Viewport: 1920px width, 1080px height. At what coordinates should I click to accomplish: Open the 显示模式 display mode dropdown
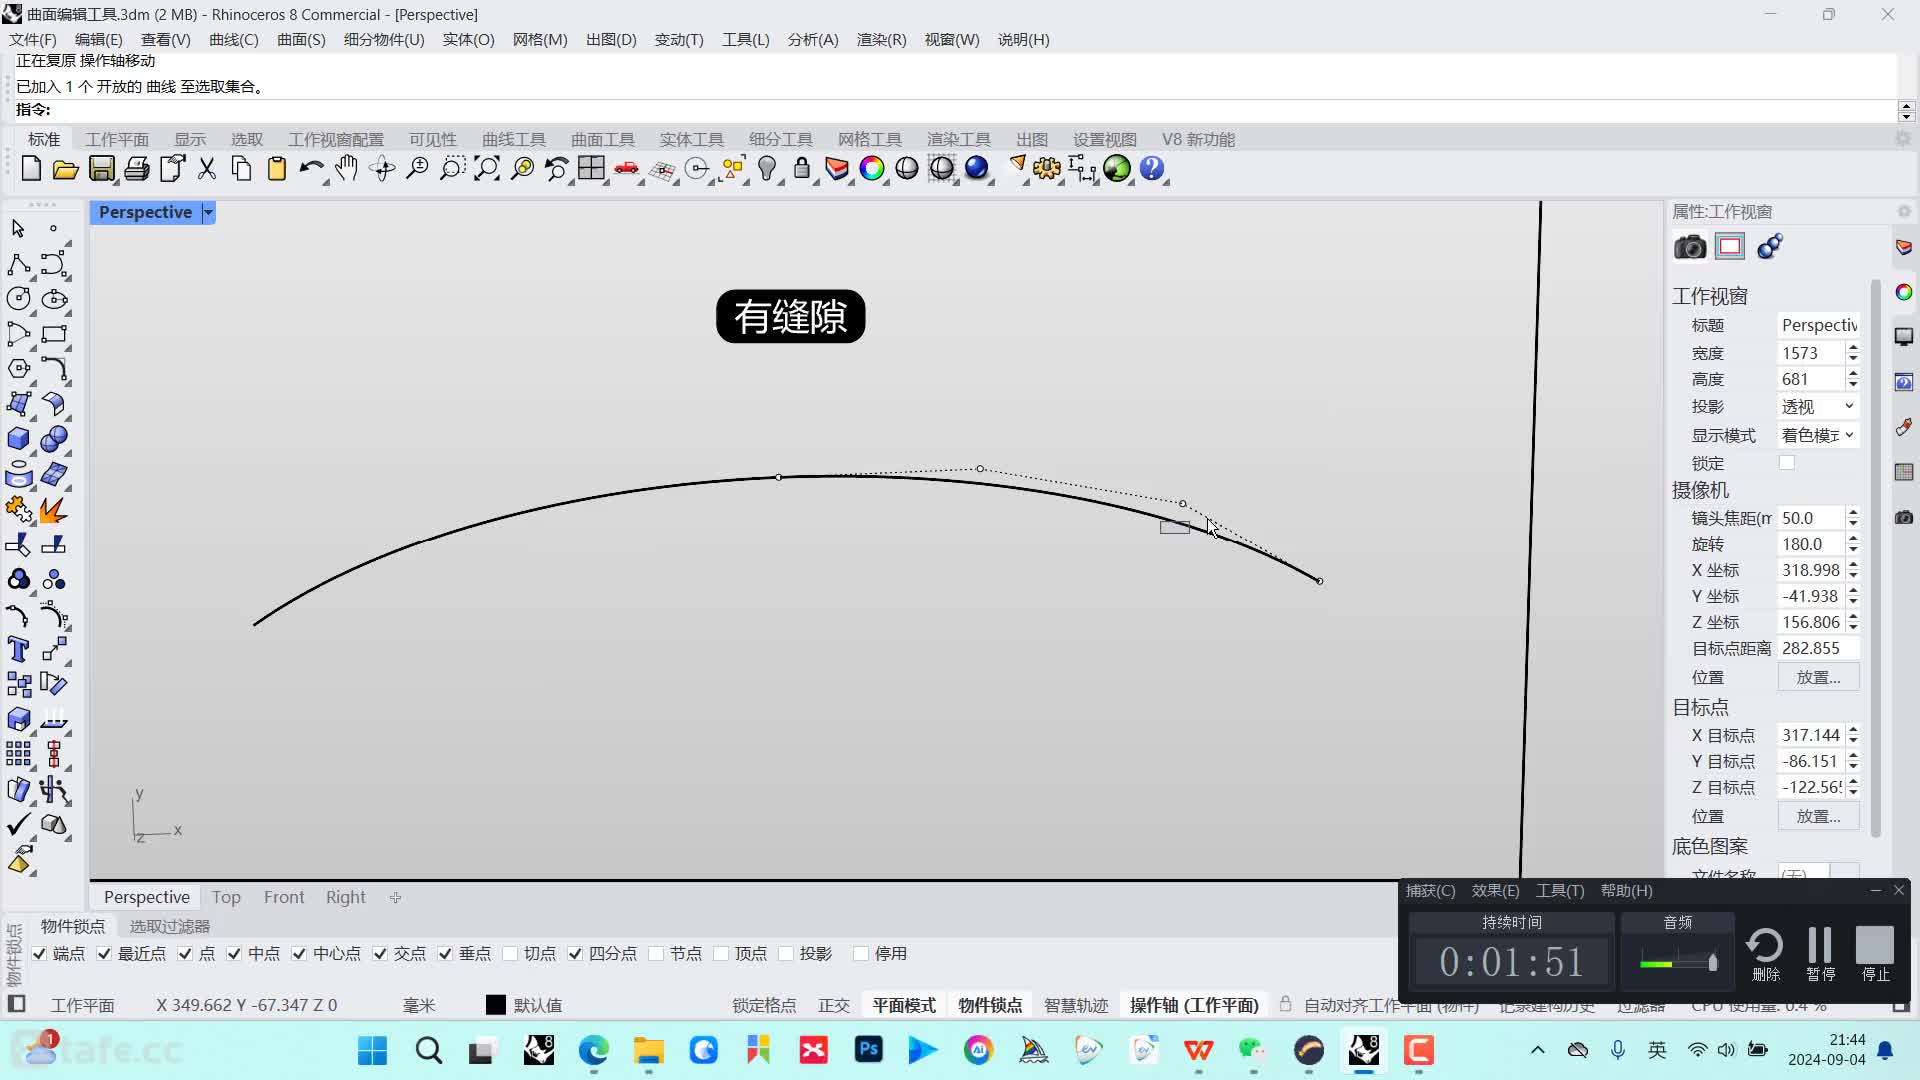[x=1818, y=435]
